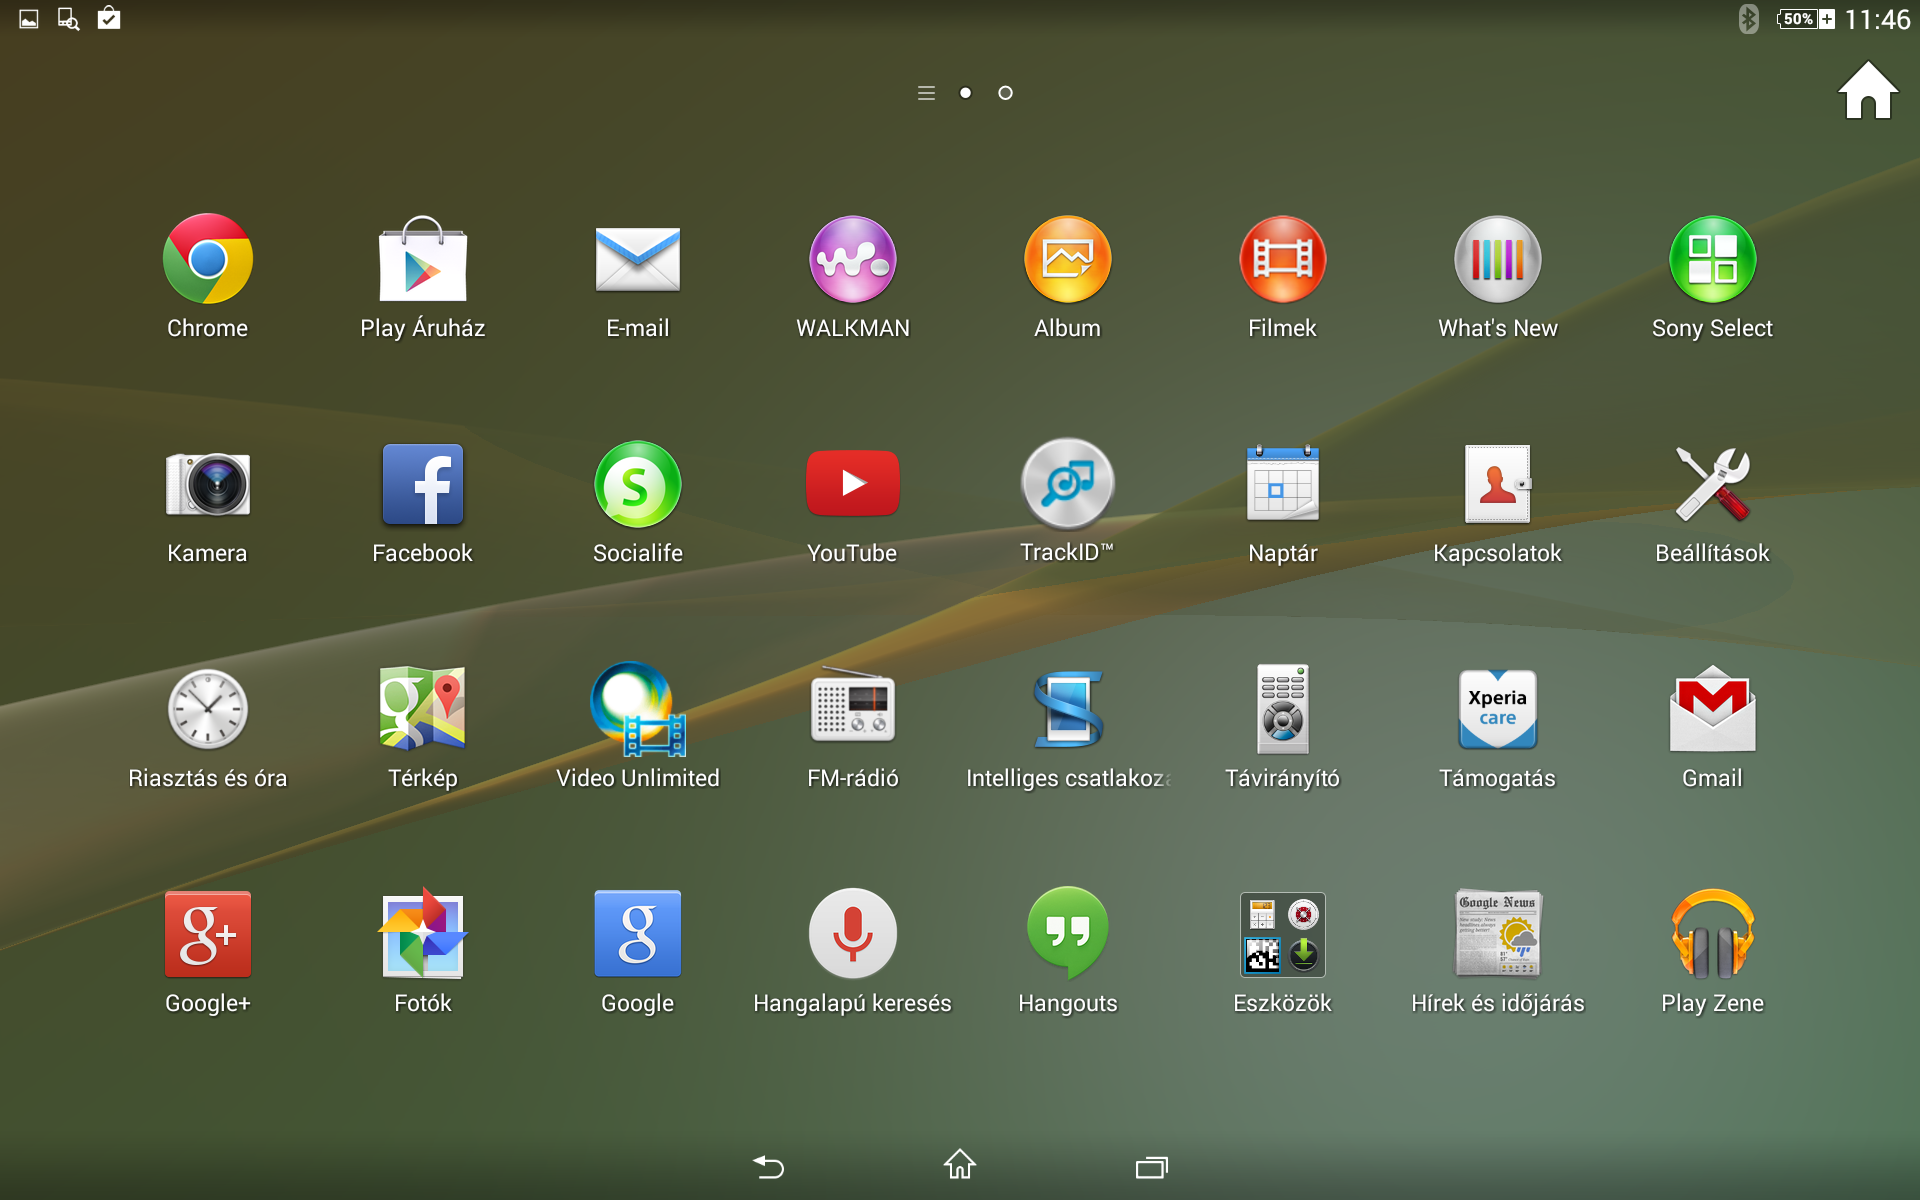Open the YouTube app

[853, 484]
